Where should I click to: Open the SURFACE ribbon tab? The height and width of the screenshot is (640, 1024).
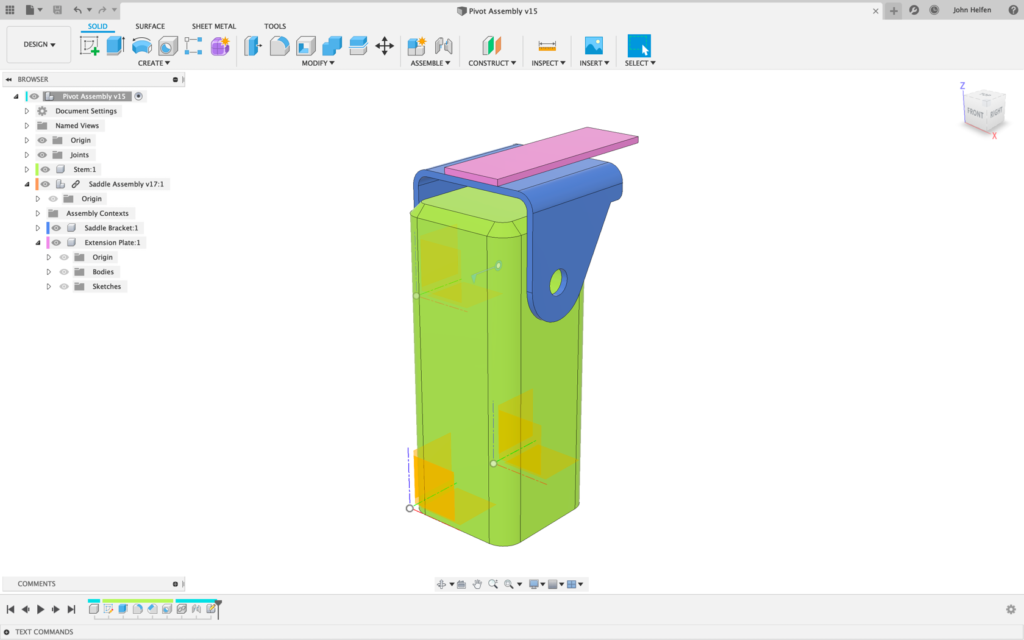(150, 26)
